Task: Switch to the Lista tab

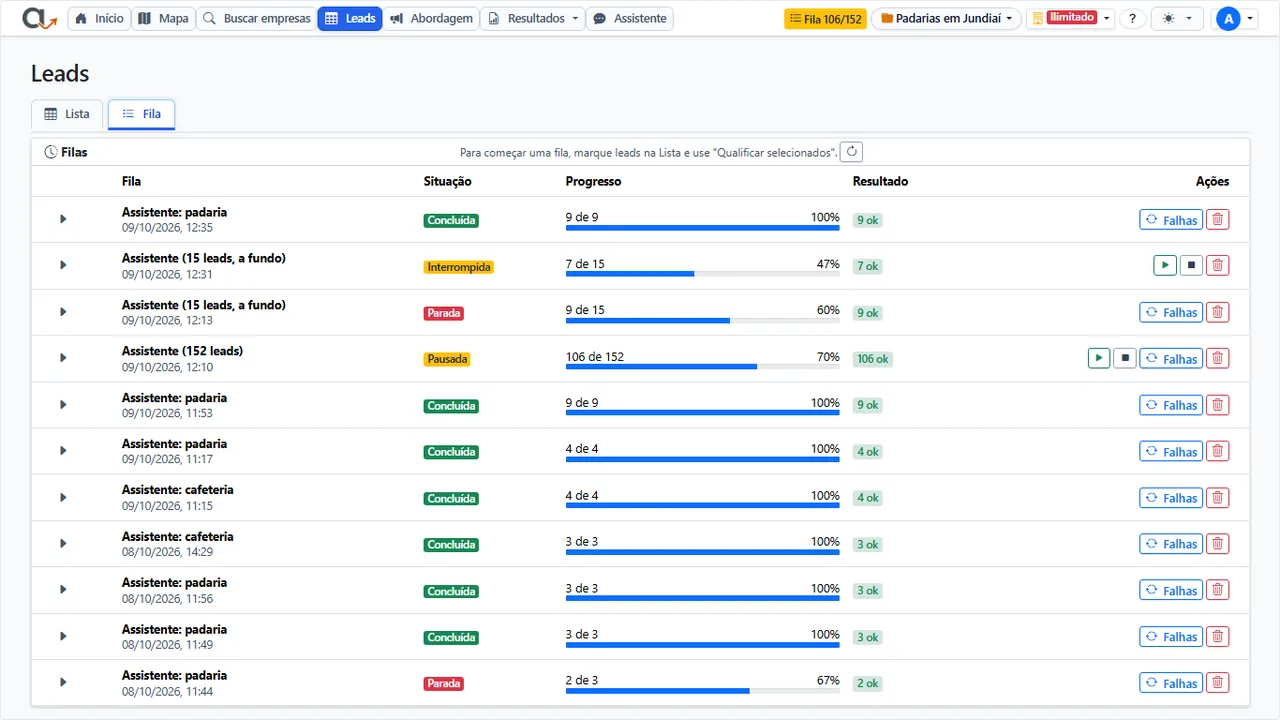Action: (67, 114)
